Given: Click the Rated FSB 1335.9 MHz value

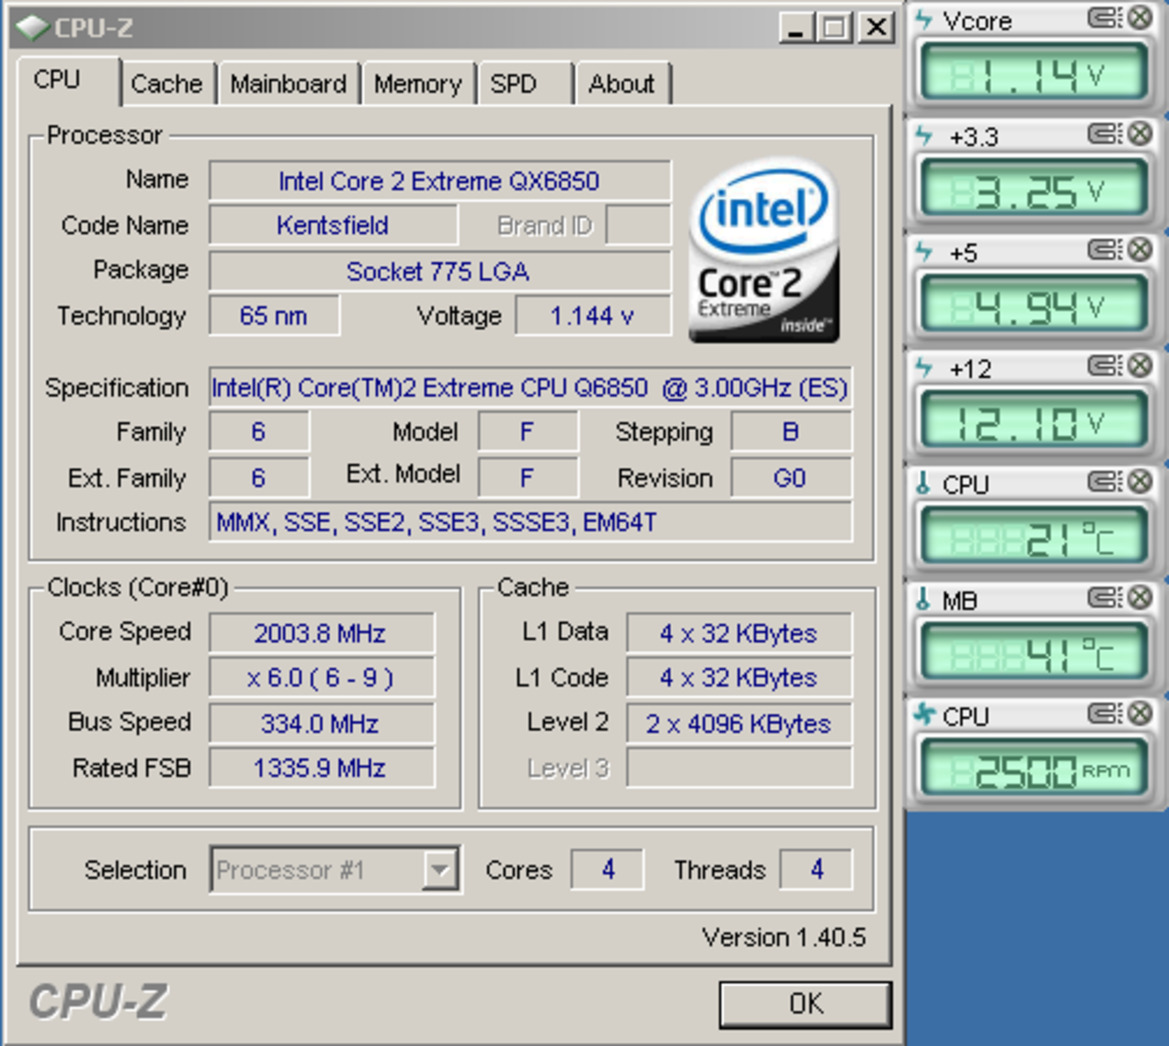Looking at the screenshot, I should coord(321,768).
